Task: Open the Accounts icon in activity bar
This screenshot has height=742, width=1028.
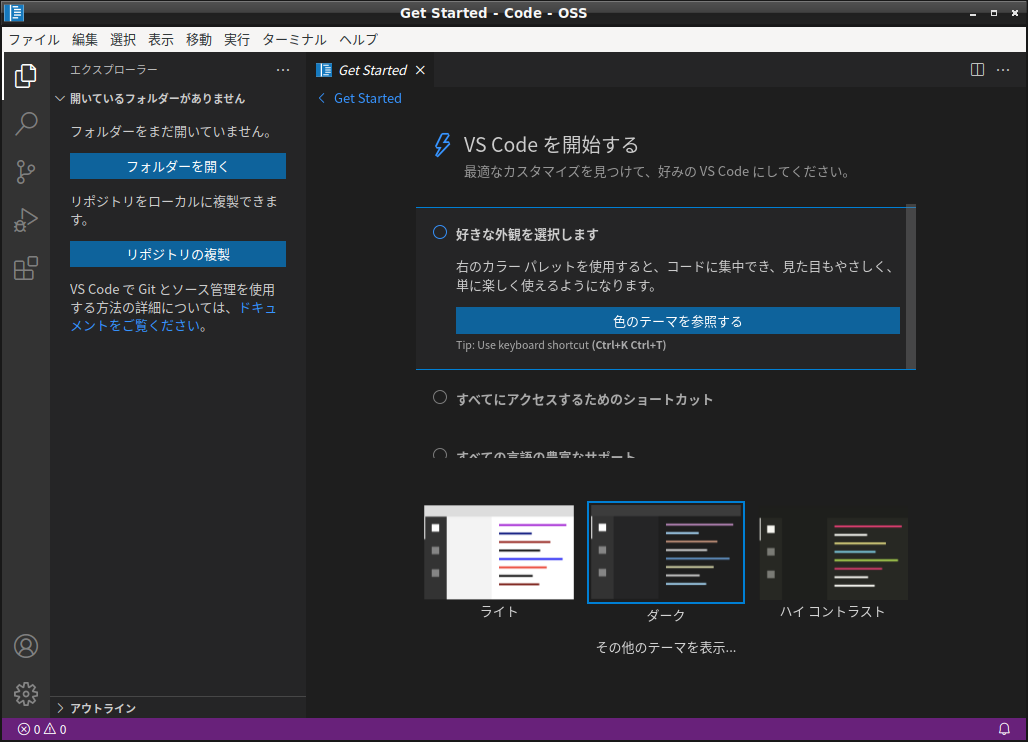Action: 26,646
